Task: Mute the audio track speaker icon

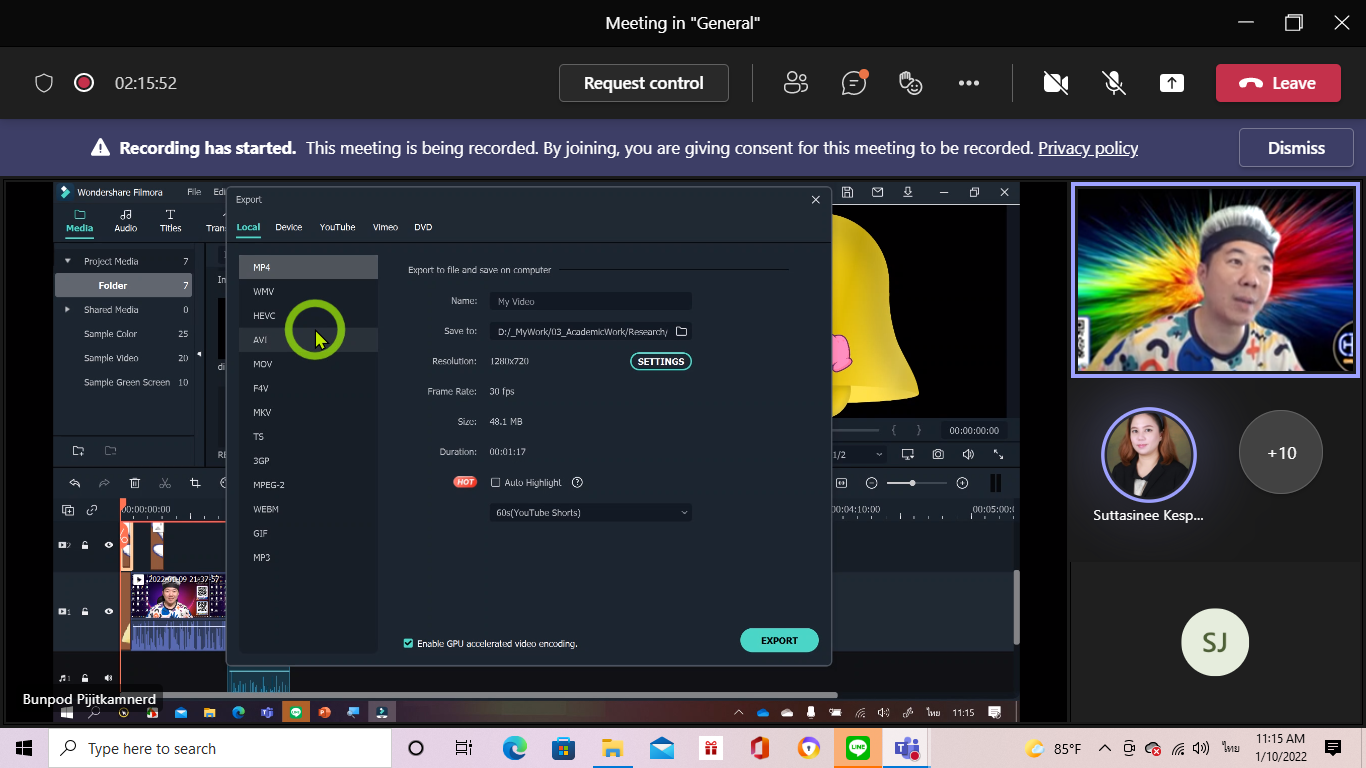Action: [109, 678]
